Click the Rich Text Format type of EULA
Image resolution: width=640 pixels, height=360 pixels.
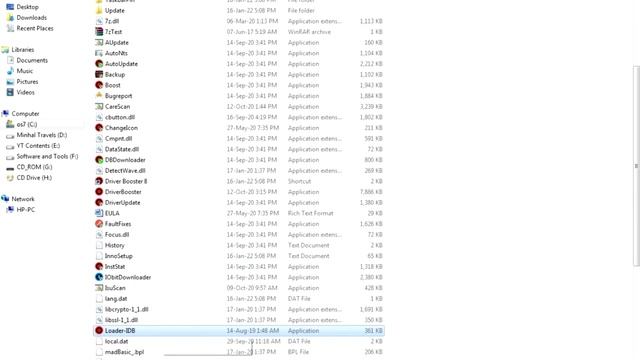[311, 213]
